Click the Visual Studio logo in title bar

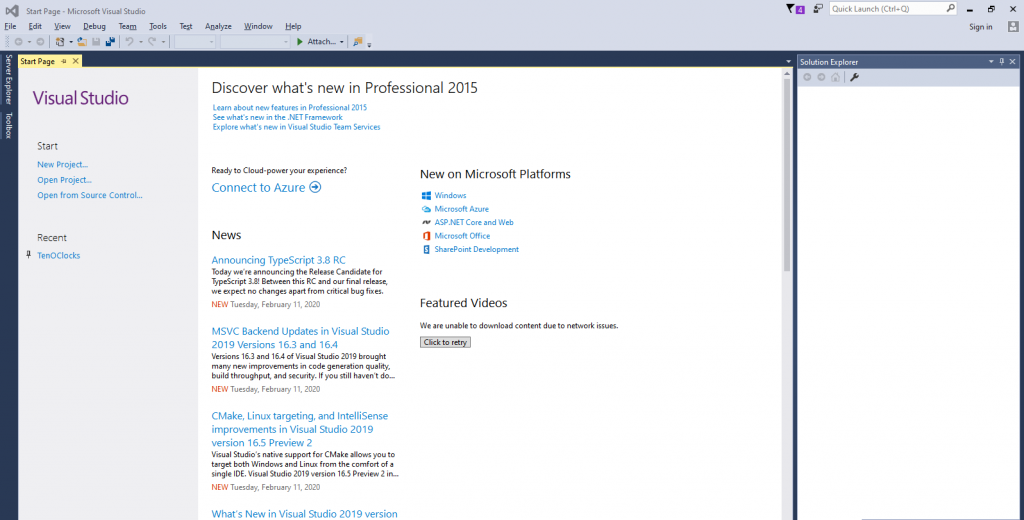pos(12,10)
